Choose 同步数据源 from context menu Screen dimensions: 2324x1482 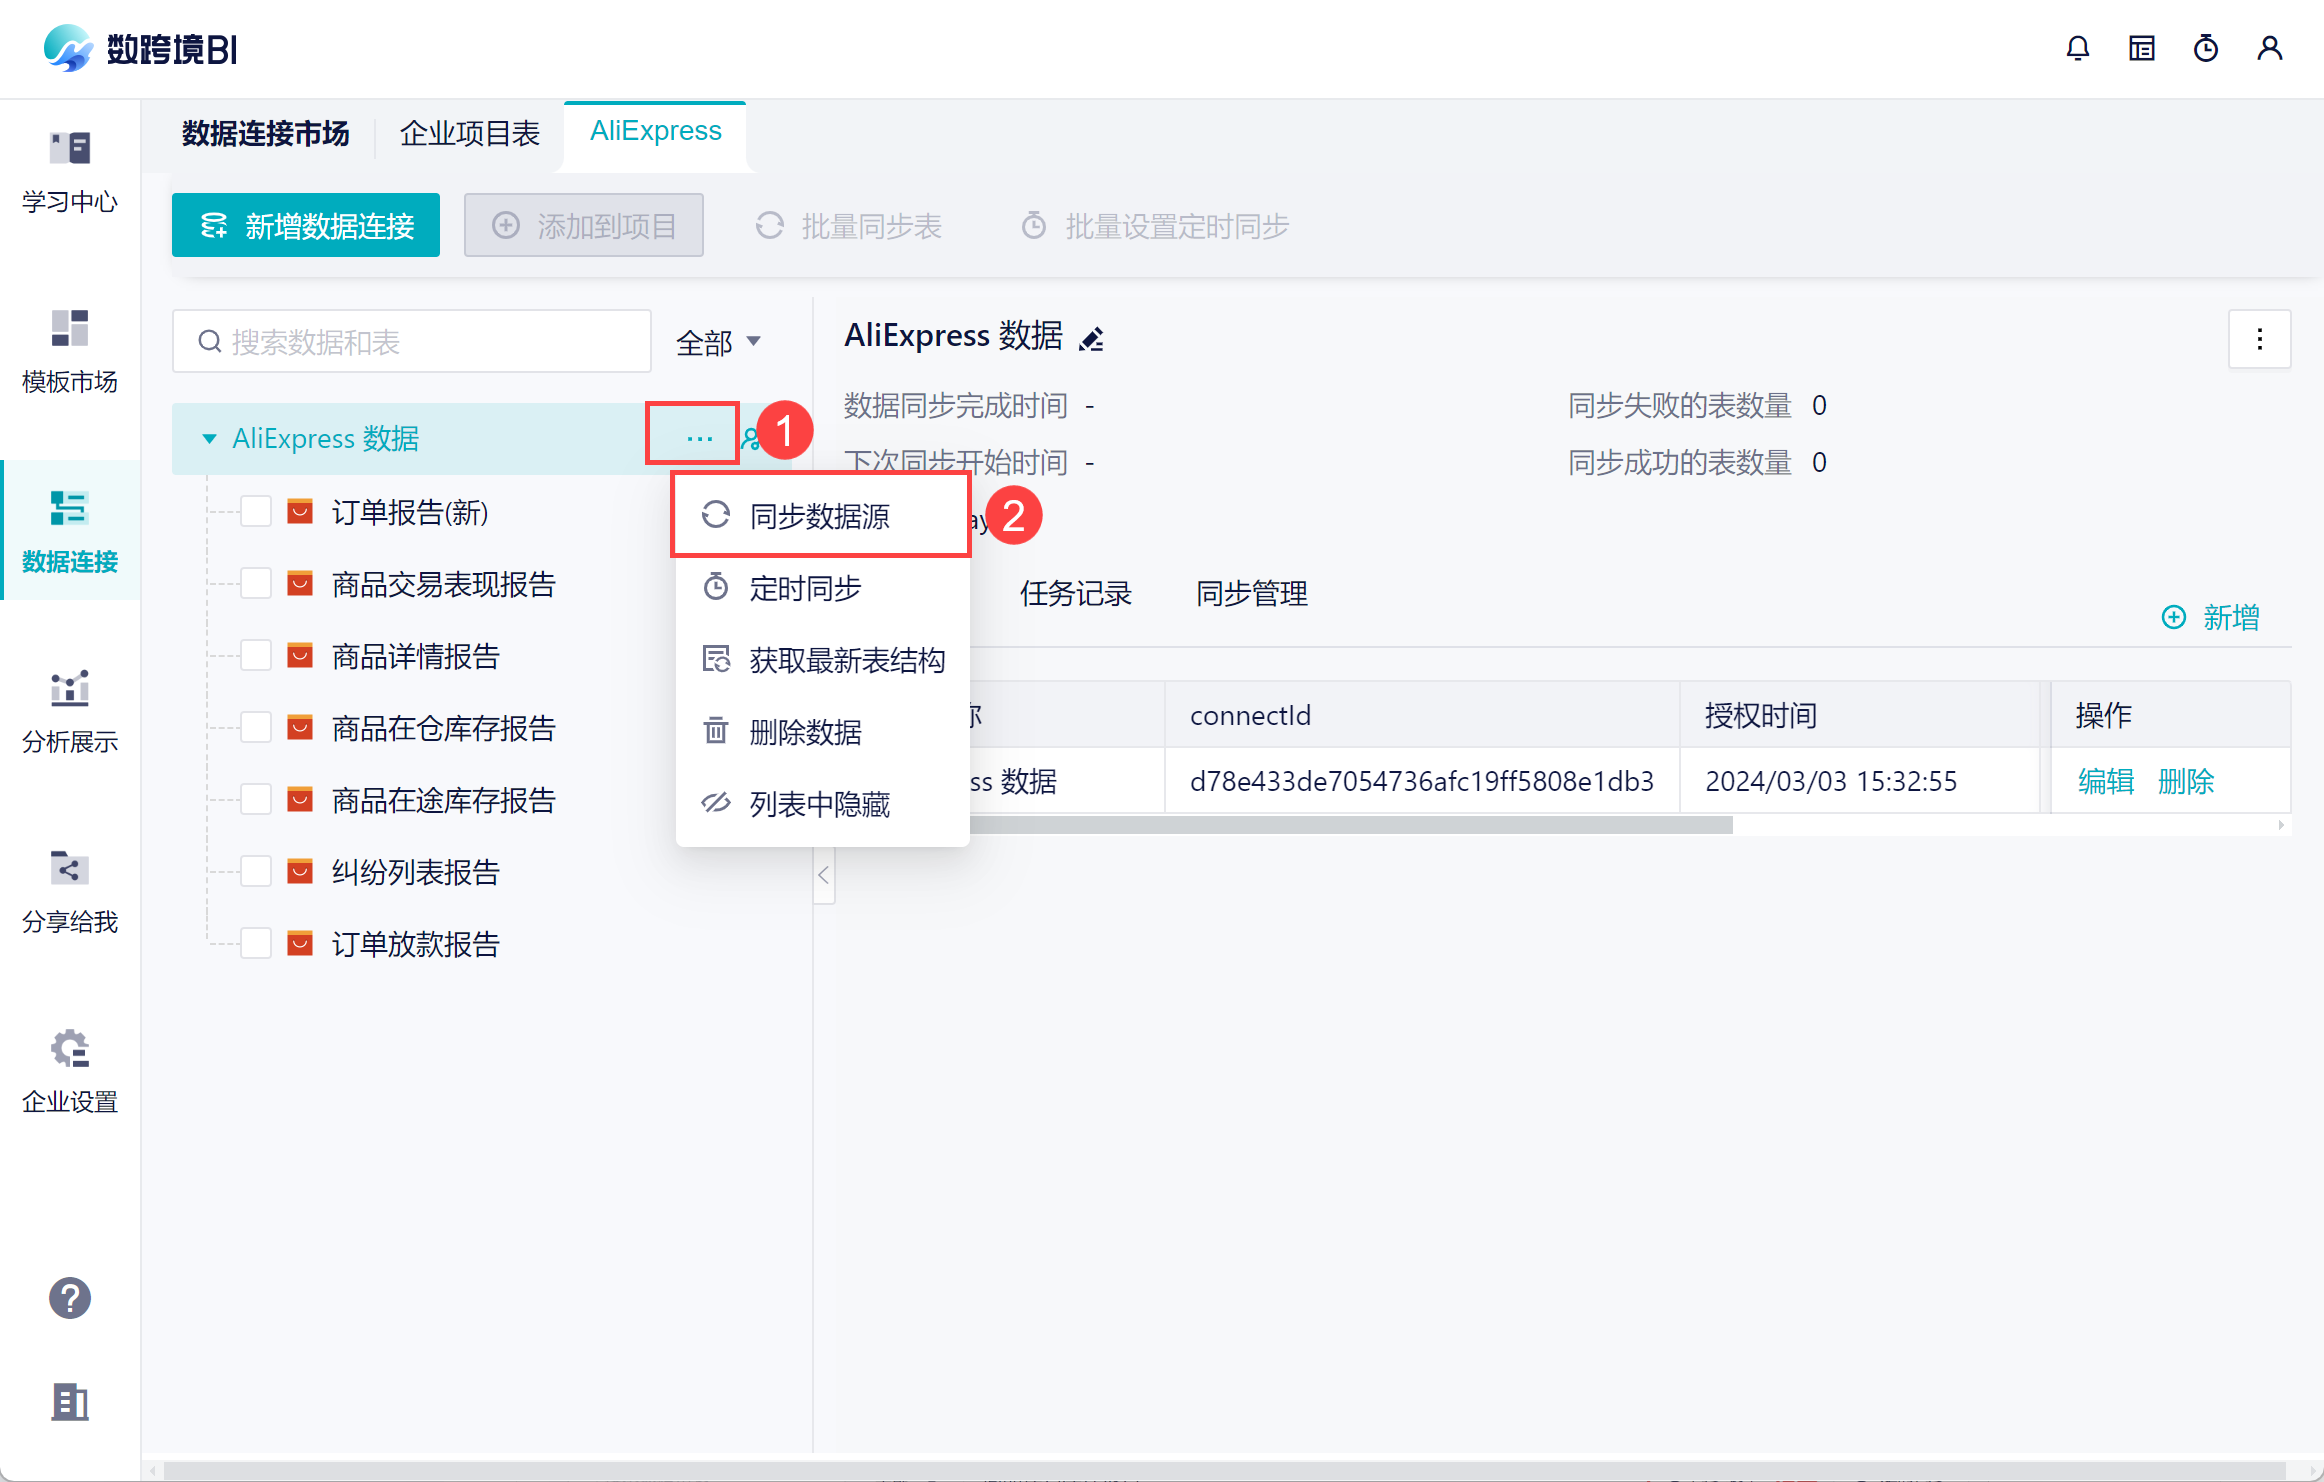[819, 516]
